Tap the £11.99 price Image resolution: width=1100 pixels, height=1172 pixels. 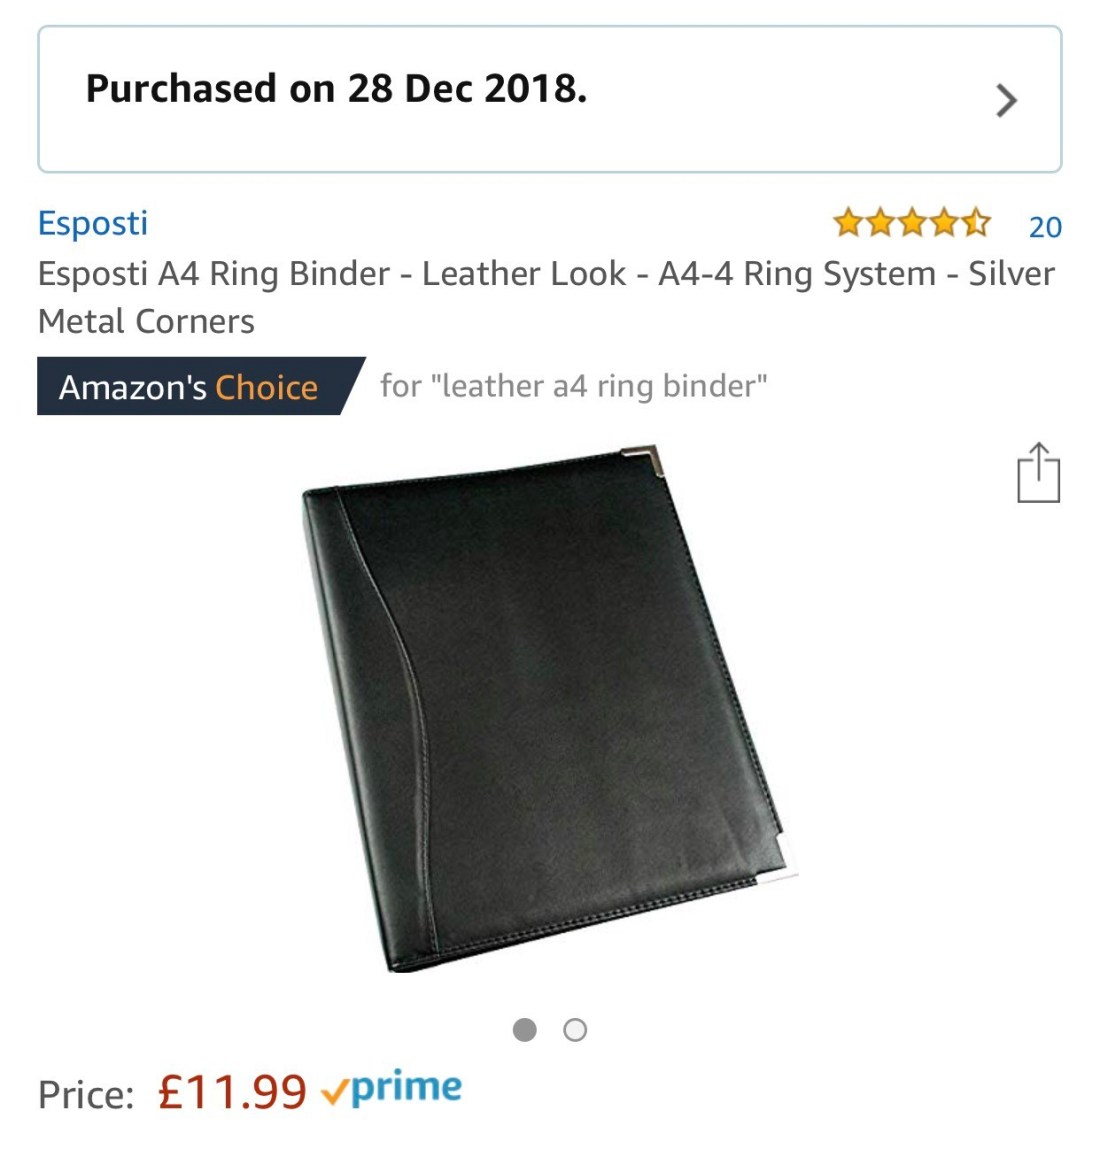(x=232, y=1092)
